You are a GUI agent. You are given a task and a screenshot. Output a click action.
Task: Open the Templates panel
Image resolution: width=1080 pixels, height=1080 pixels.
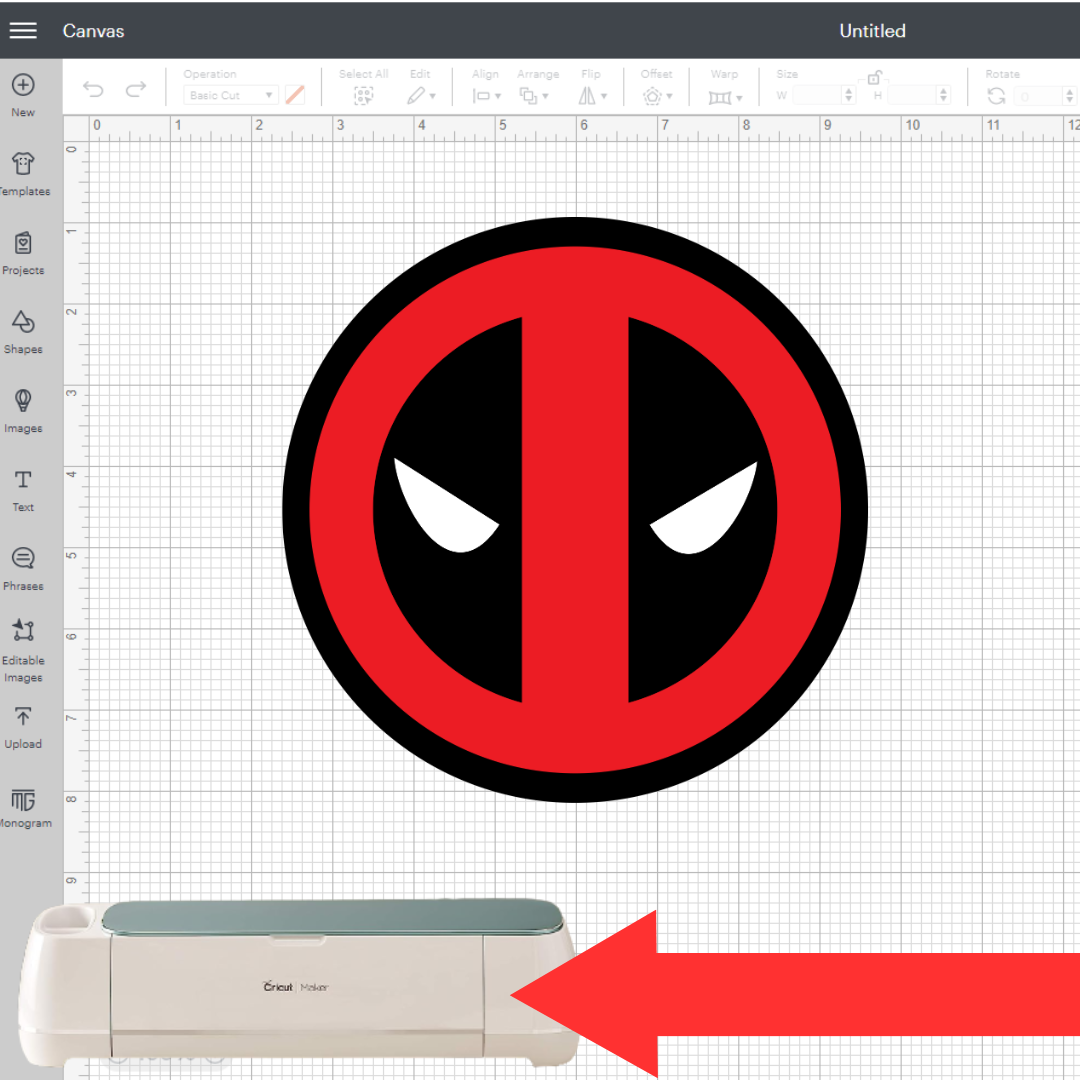[x=23, y=174]
